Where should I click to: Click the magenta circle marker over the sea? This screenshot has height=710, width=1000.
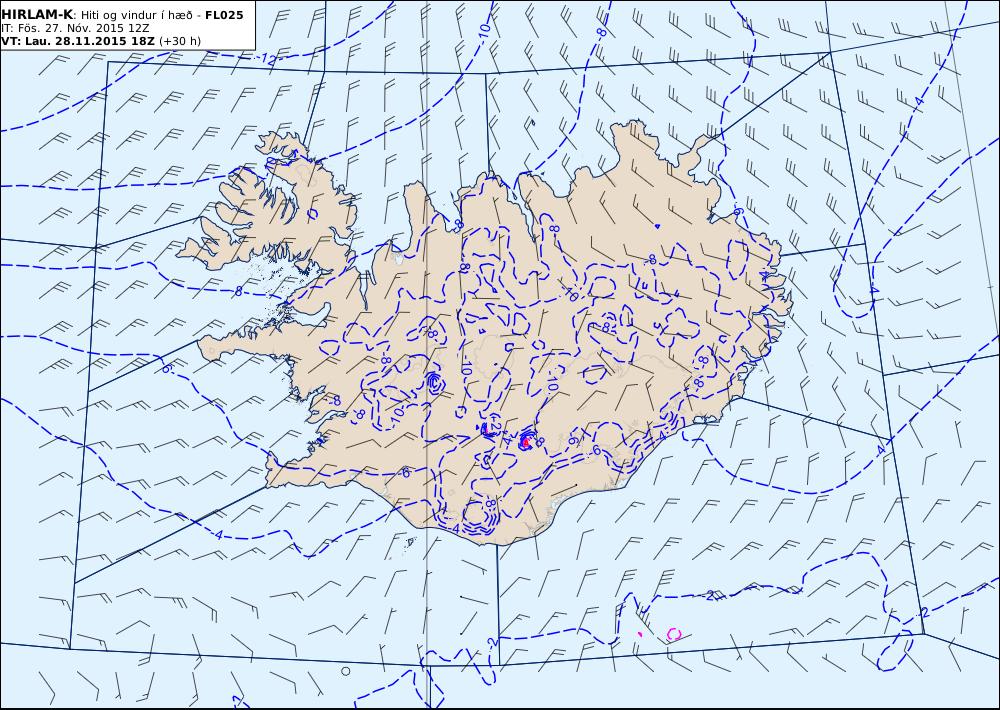(x=674, y=634)
